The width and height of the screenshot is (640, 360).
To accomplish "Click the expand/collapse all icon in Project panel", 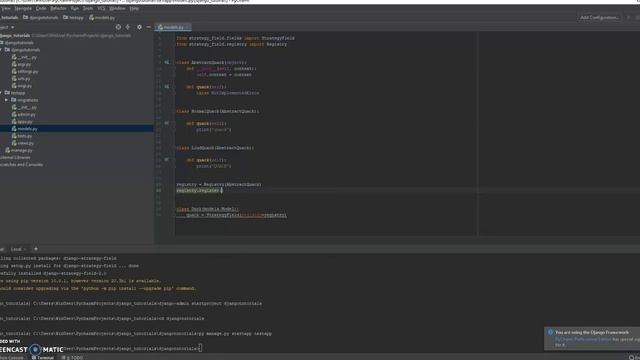I will coord(128,27).
